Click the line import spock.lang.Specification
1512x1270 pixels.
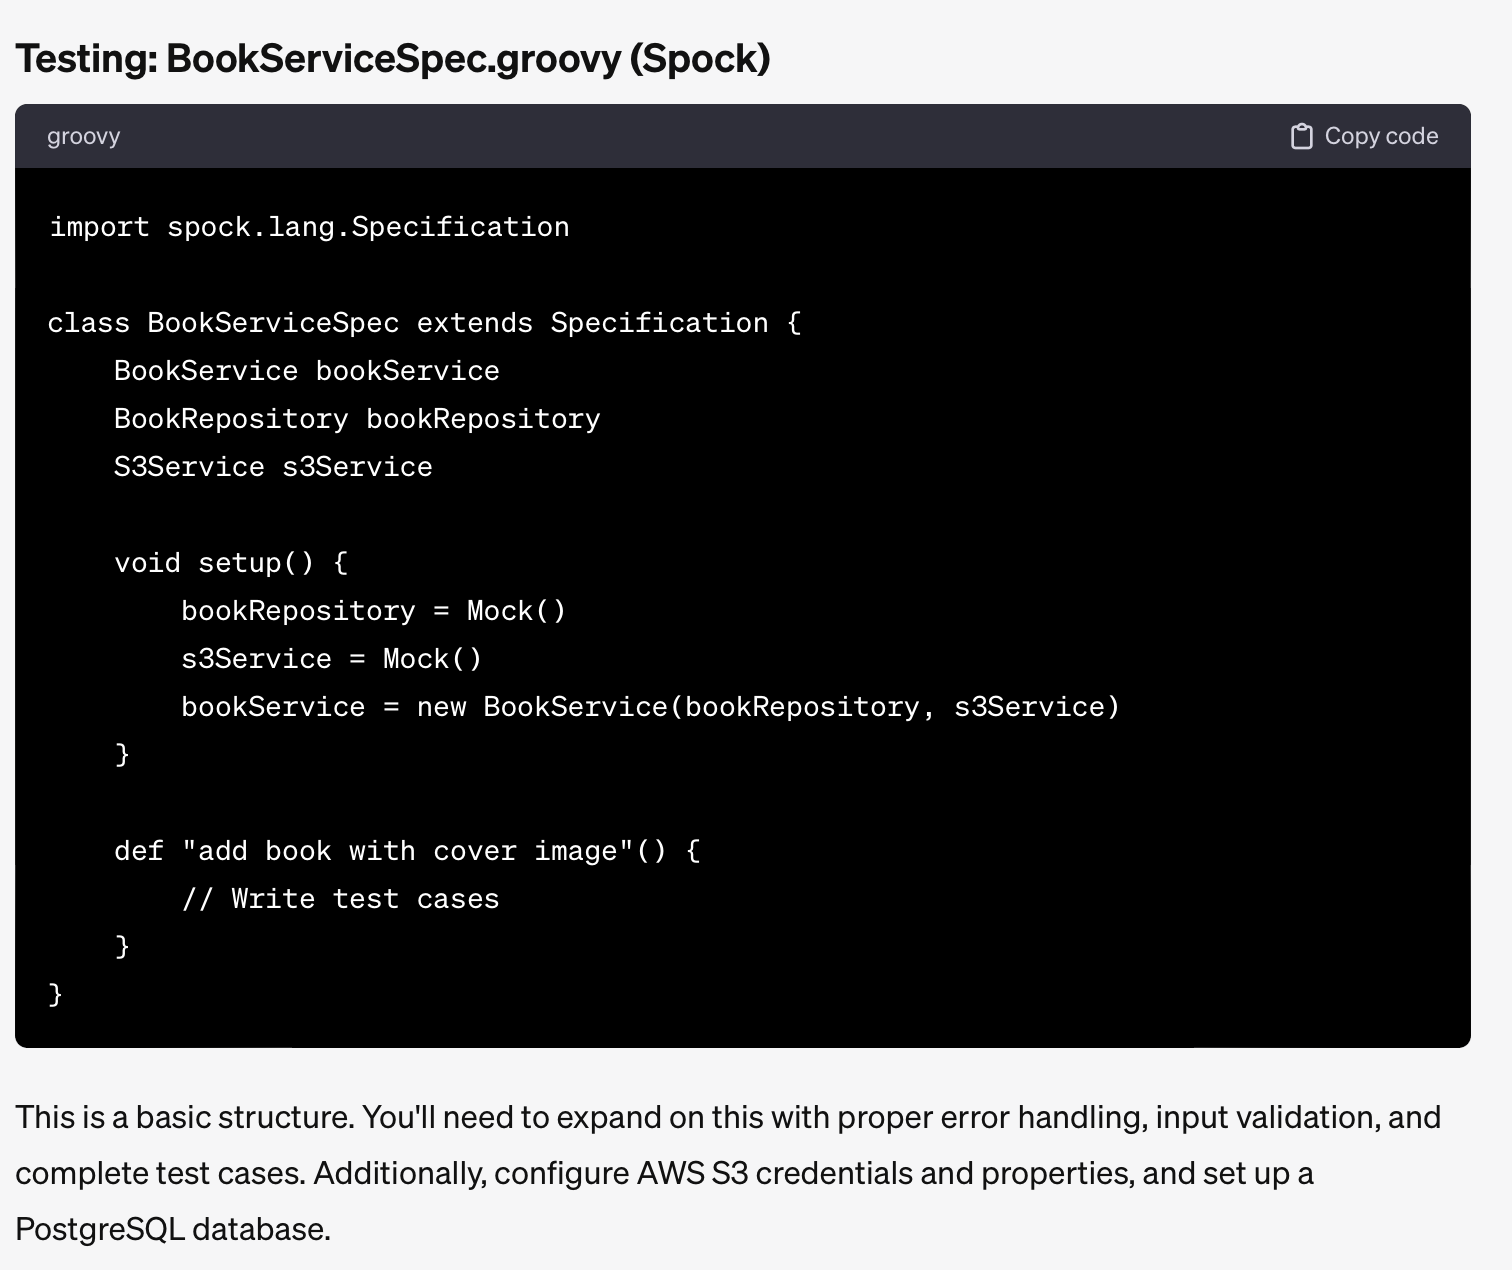(x=309, y=227)
